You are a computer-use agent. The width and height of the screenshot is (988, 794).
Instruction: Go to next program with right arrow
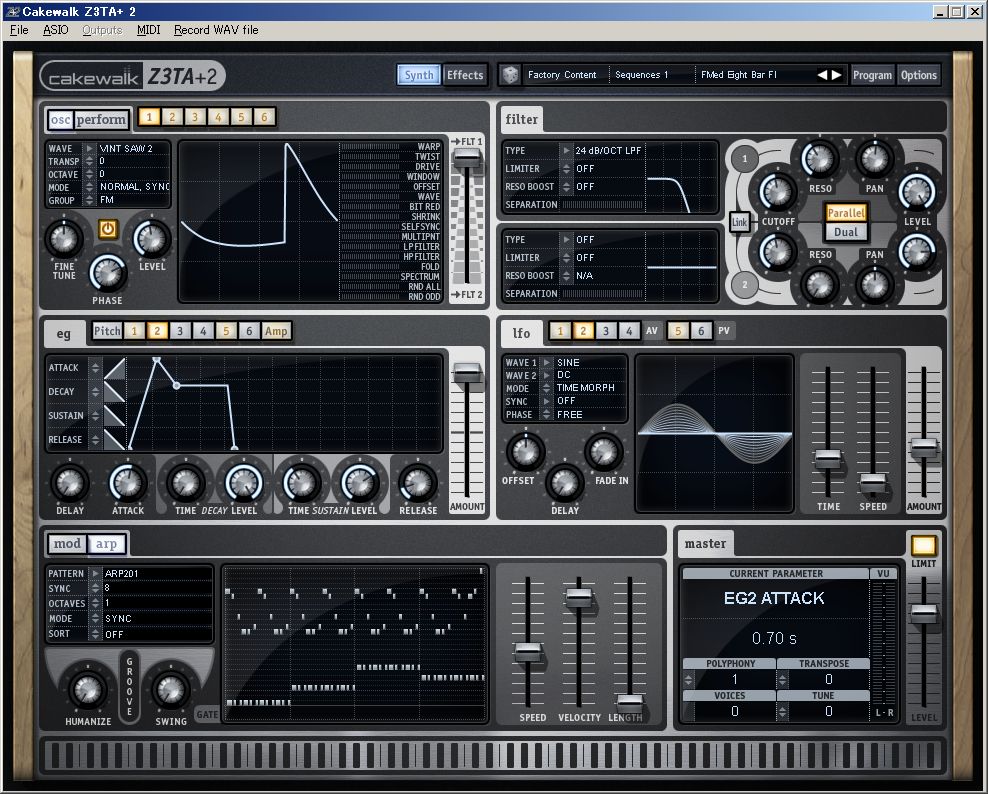coord(837,75)
